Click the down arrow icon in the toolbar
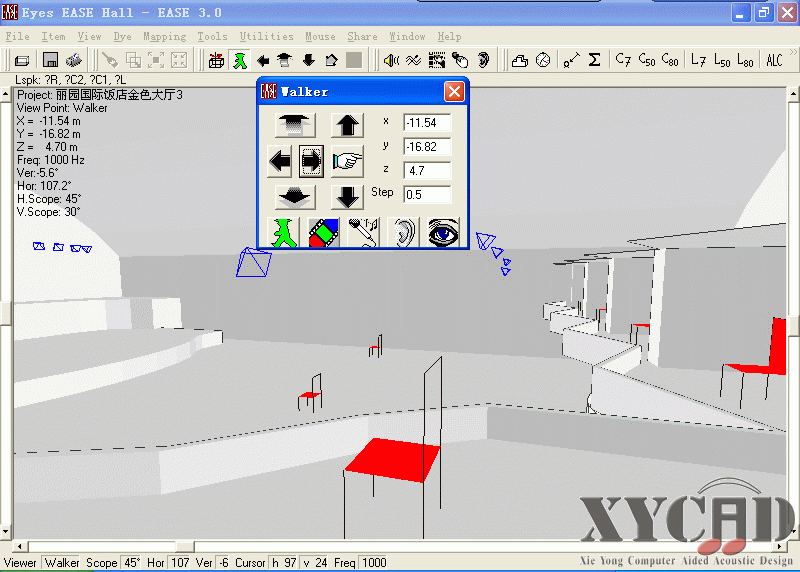 pyautogui.click(x=309, y=60)
